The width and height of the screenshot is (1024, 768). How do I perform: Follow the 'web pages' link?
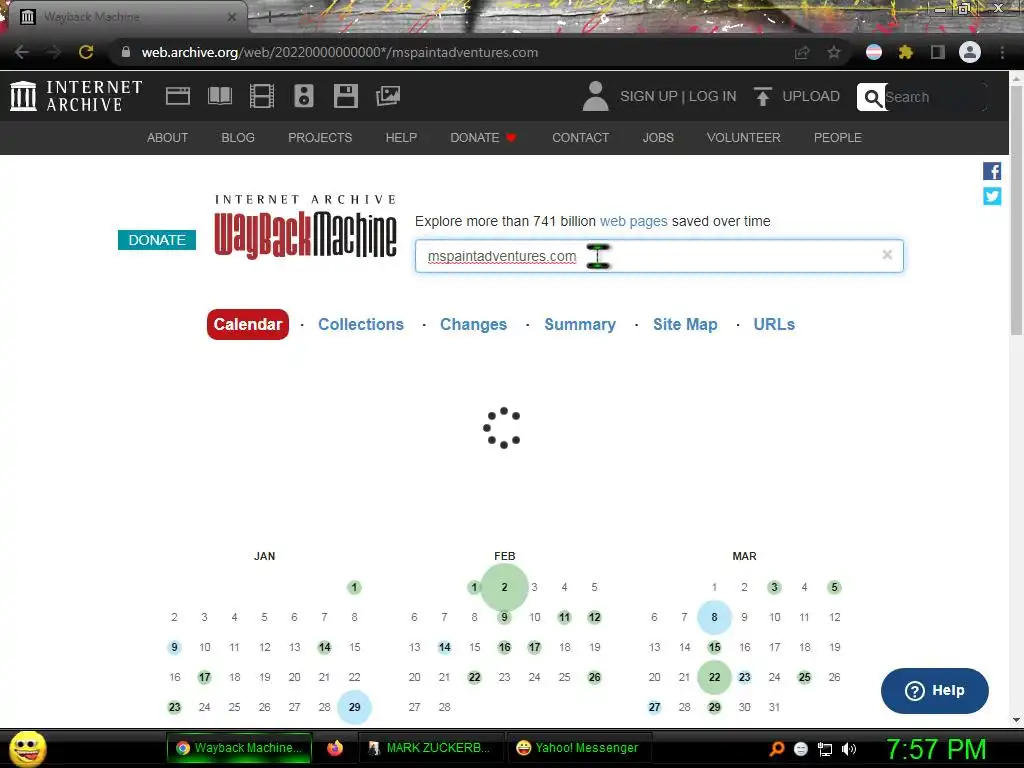click(x=633, y=221)
